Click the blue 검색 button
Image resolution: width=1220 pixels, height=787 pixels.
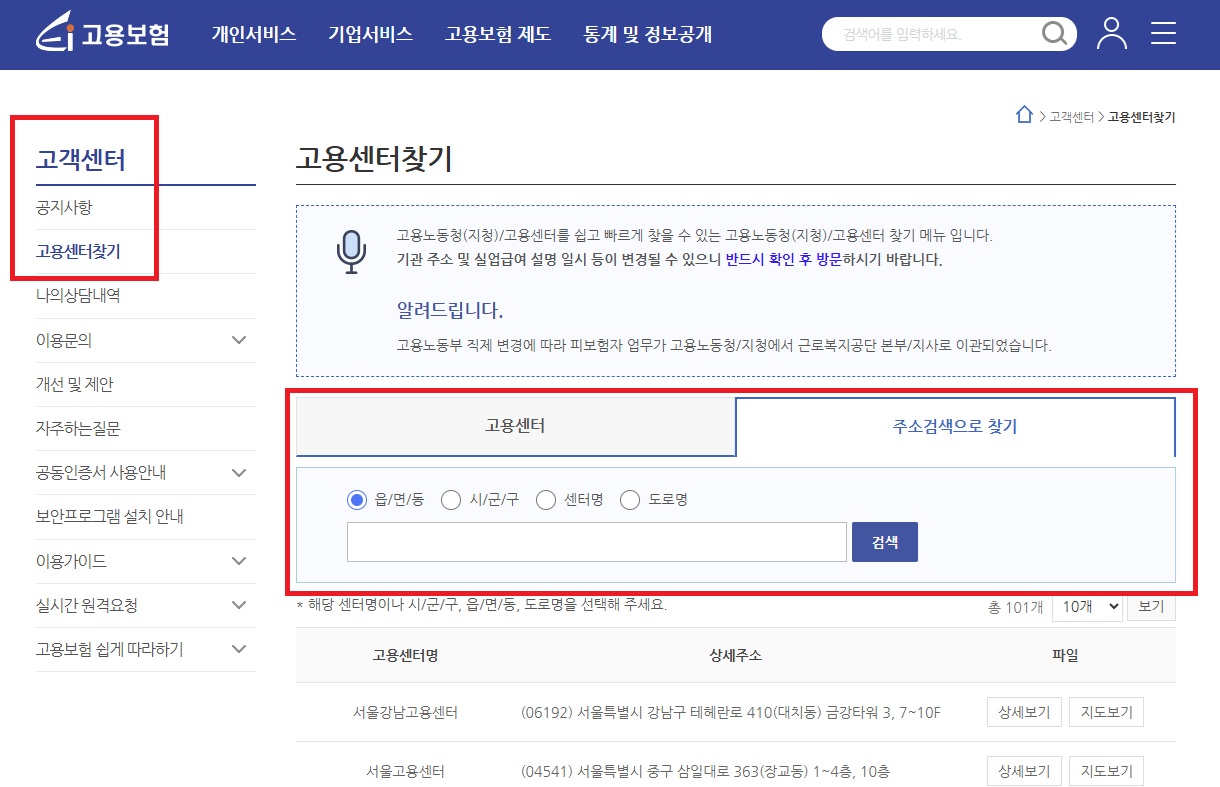[885, 542]
